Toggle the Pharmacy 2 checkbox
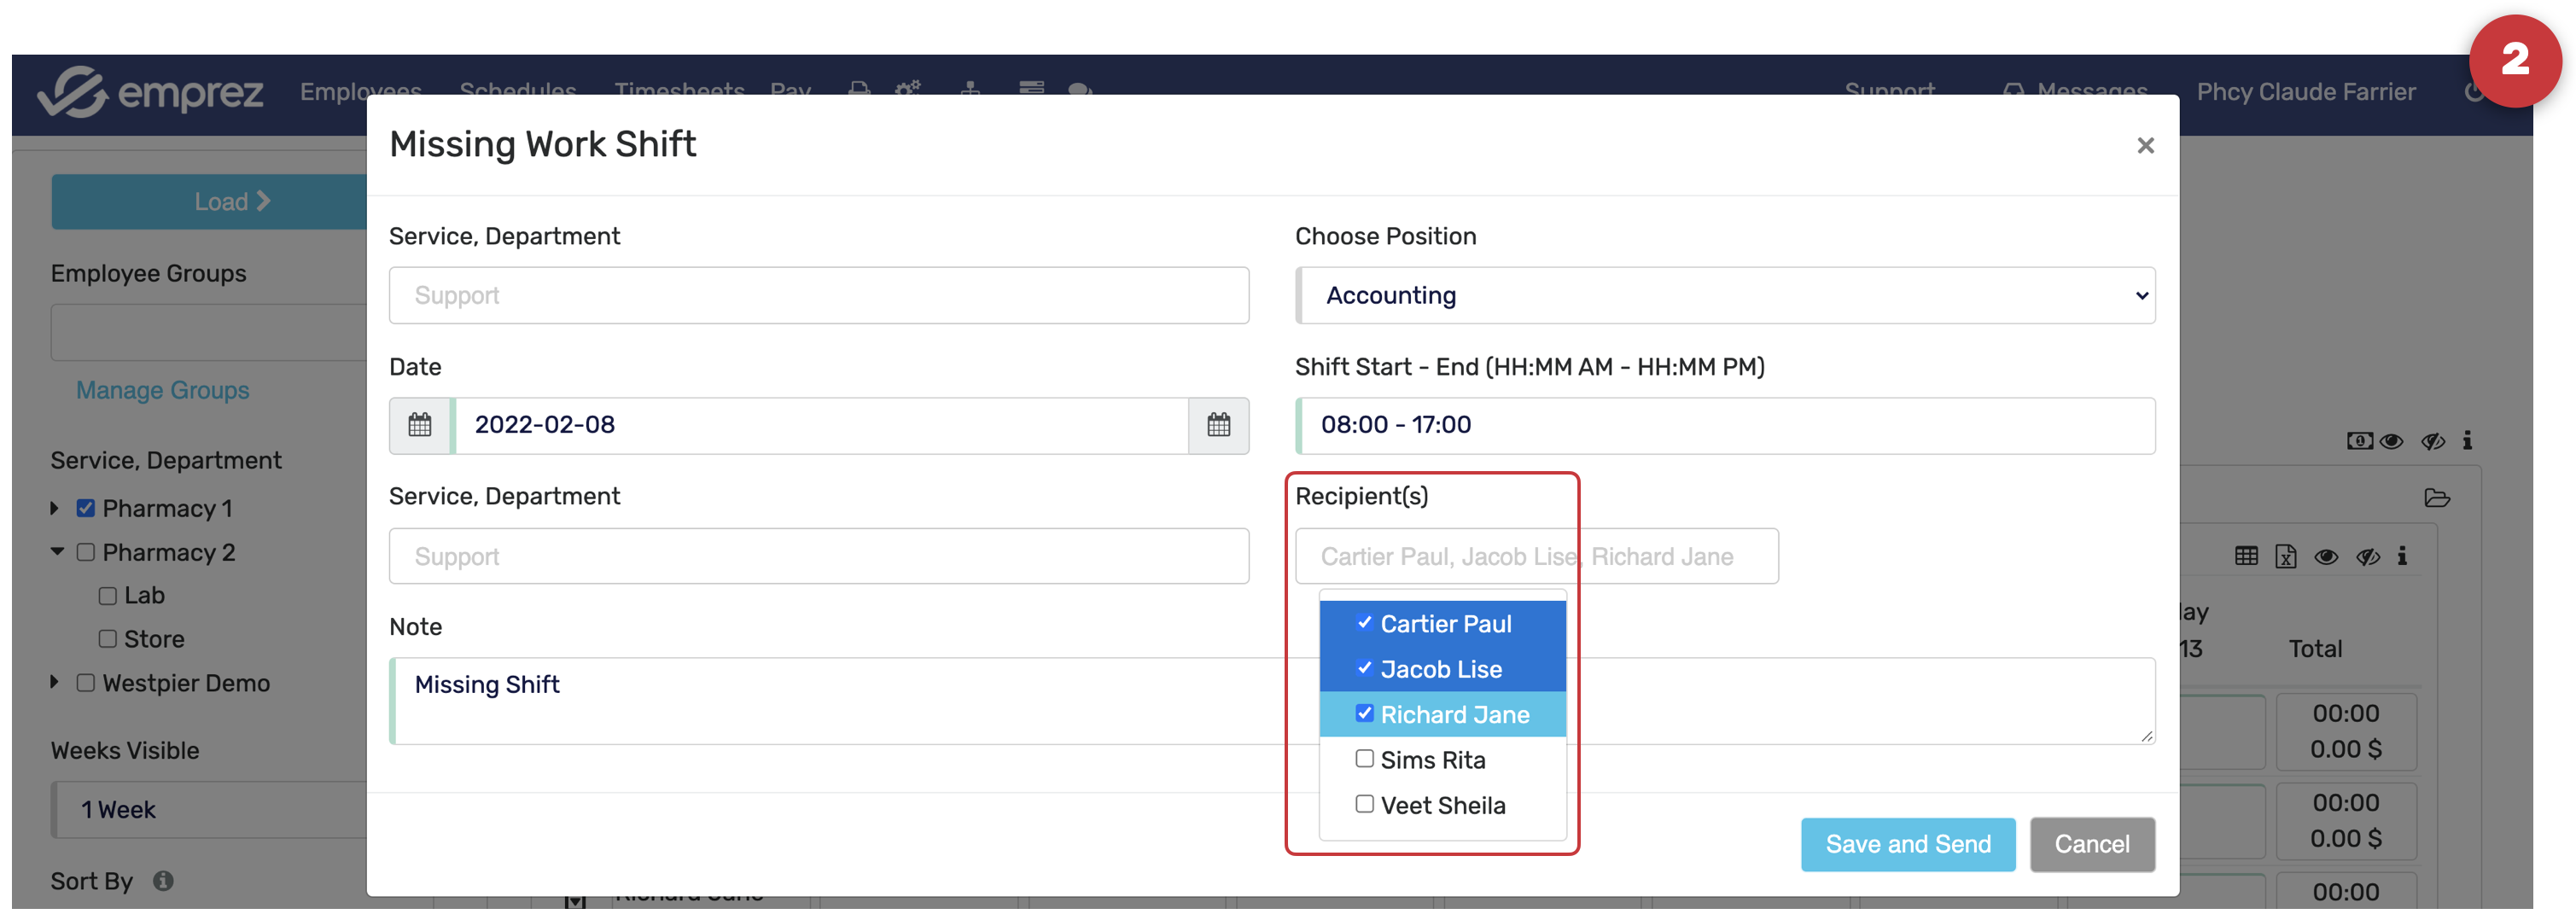Image resolution: width=2576 pixels, height=920 pixels. [86, 552]
